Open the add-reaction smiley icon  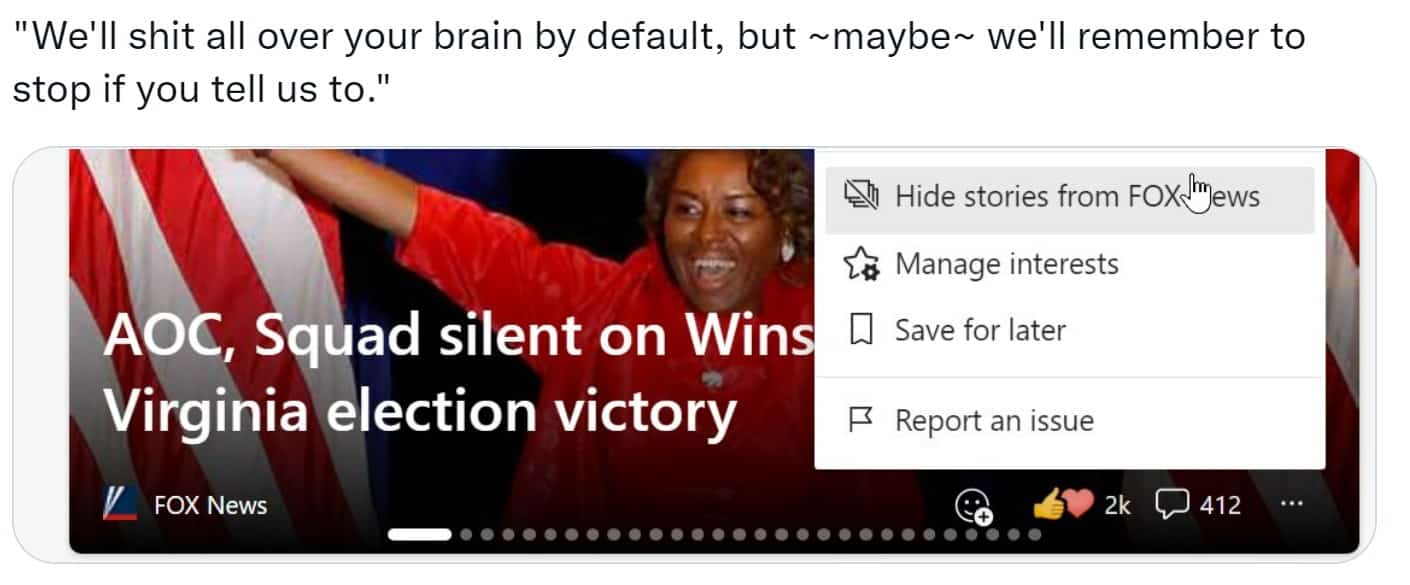(x=974, y=506)
